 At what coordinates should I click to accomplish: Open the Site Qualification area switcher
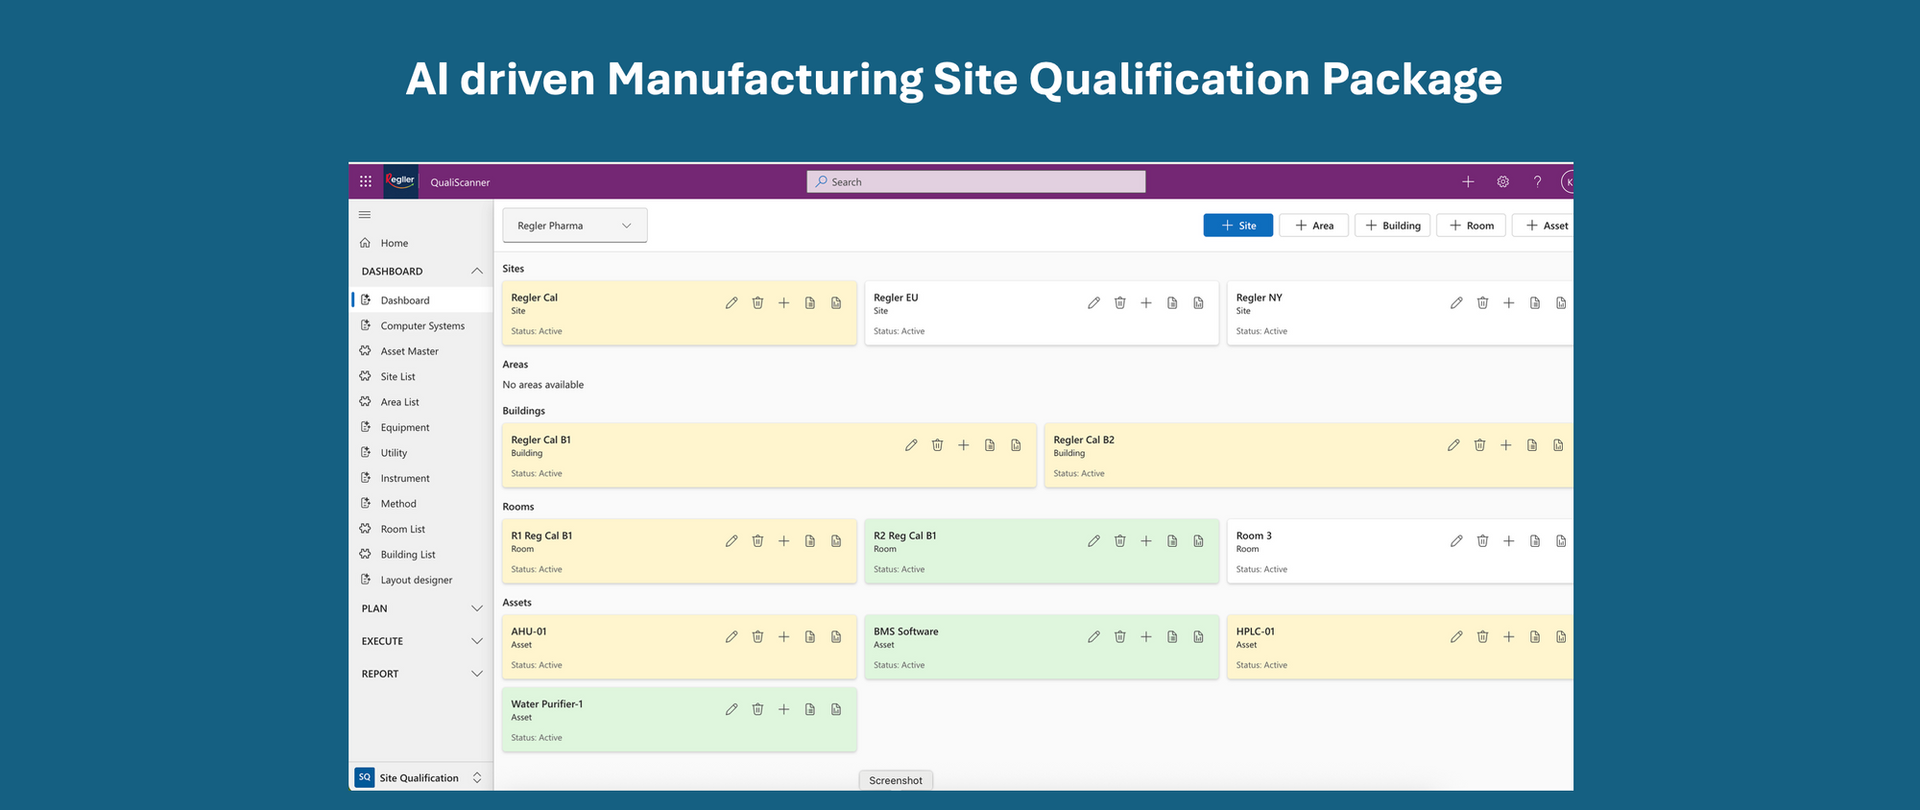(x=420, y=777)
